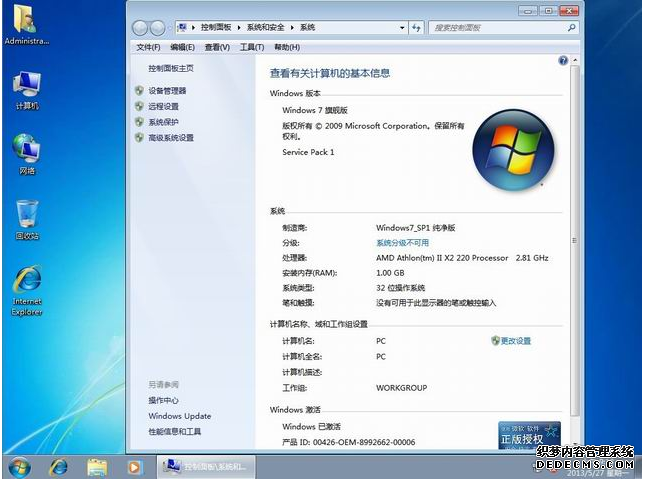Launch Internet Explorer from the taskbar
645x479 pixels.
[x=59, y=467]
